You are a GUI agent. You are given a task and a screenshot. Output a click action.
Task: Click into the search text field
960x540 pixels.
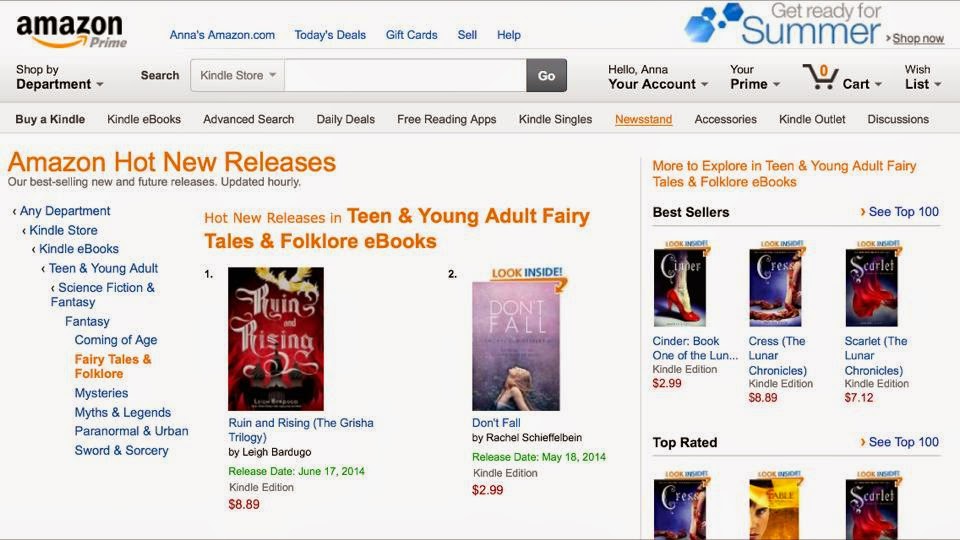[405, 75]
